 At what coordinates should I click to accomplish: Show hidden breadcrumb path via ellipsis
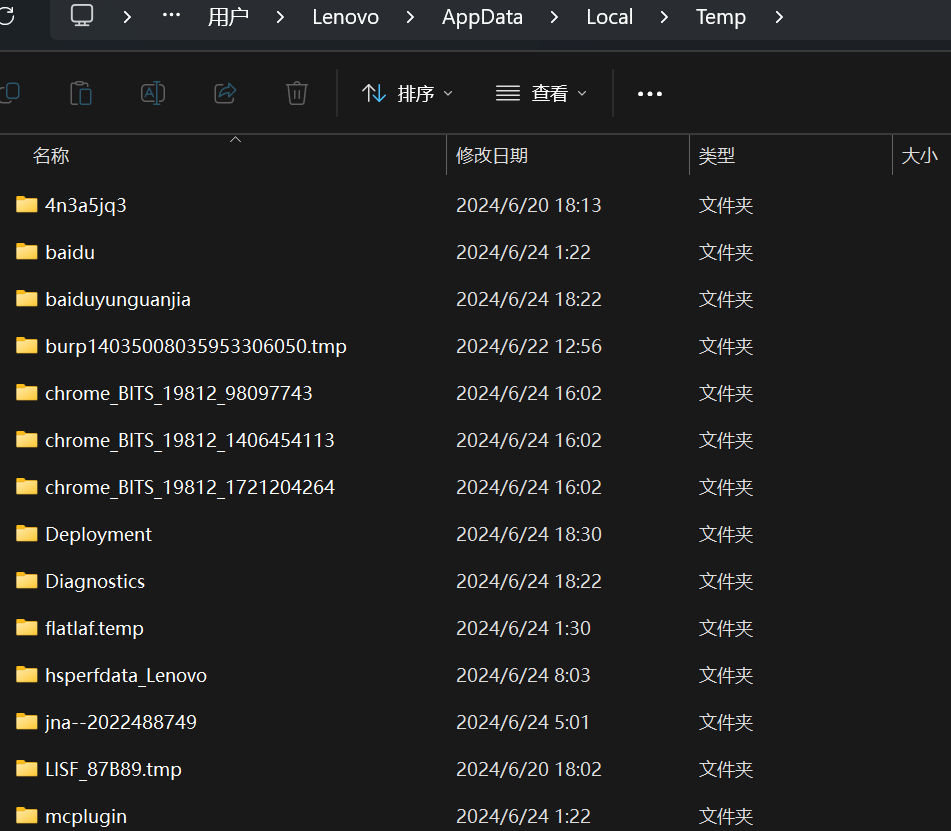coord(171,16)
